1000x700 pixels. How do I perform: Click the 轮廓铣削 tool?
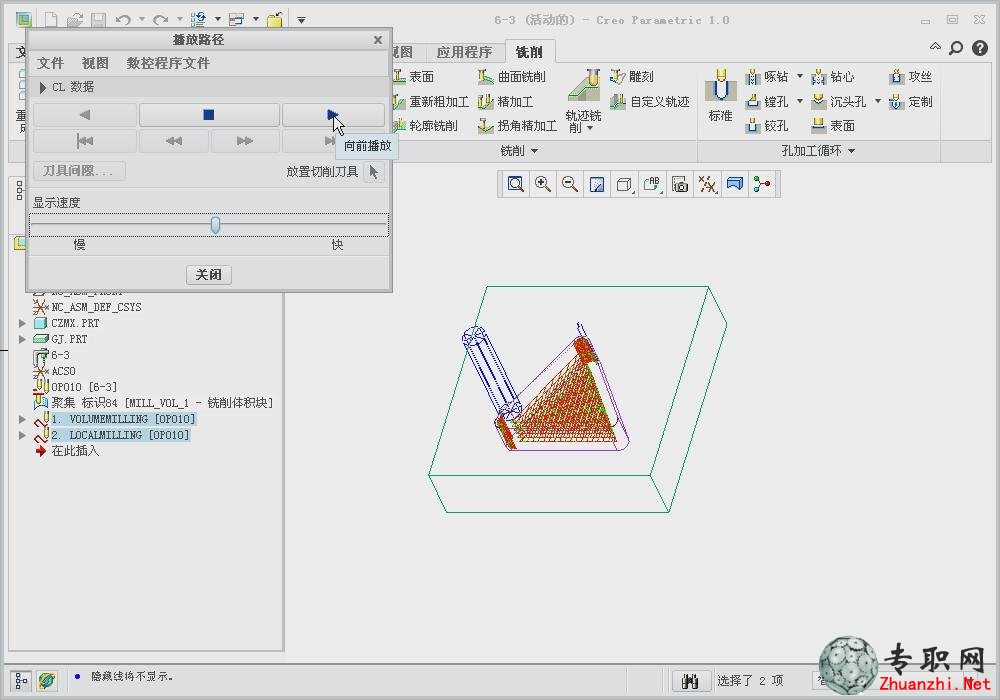[x=425, y=126]
